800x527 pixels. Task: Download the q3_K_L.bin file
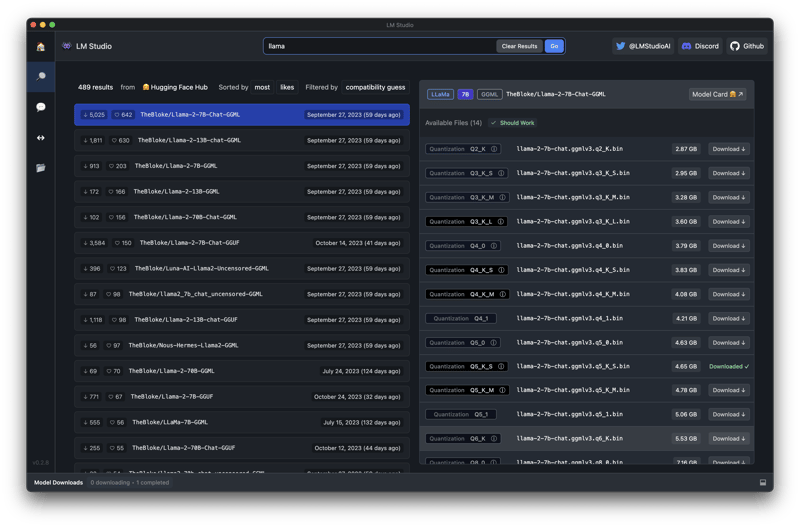click(x=729, y=221)
